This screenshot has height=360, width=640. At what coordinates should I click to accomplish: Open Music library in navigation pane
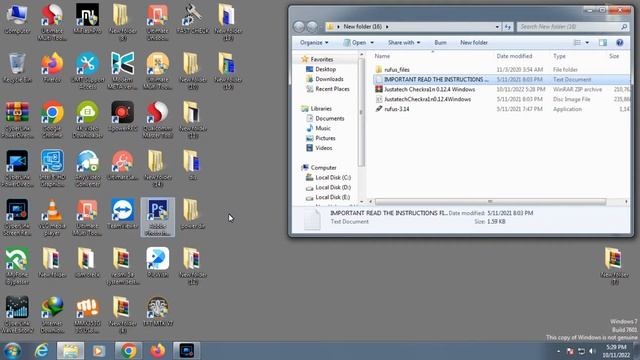[322, 128]
